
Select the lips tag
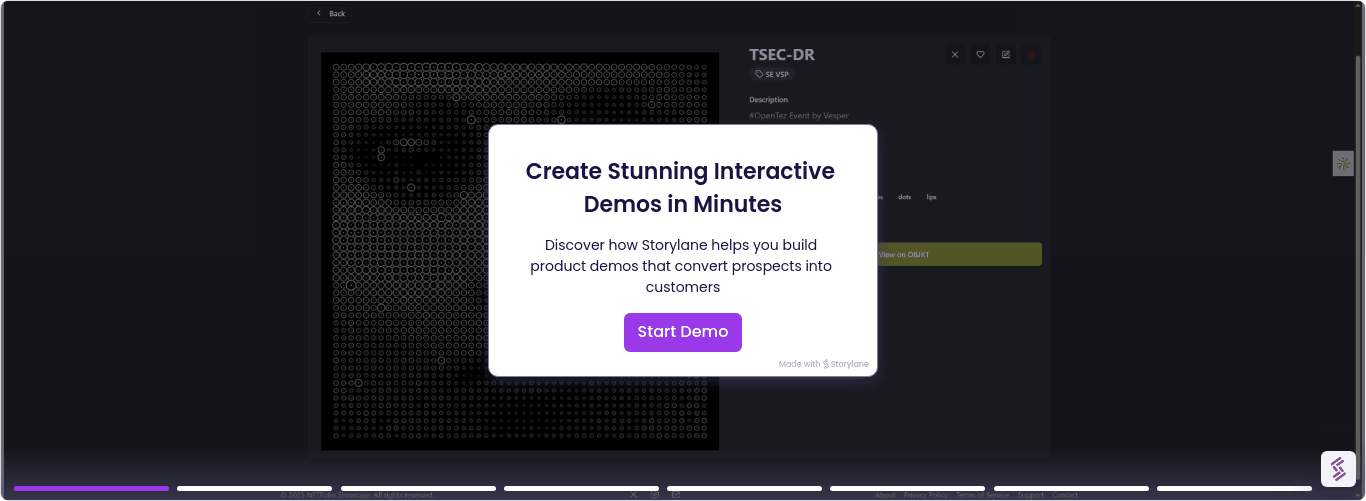pos(931,197)
